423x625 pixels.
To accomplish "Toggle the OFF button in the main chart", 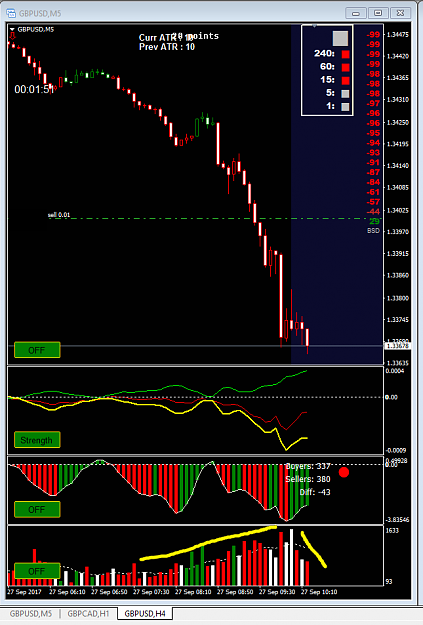I will (37, 350).
